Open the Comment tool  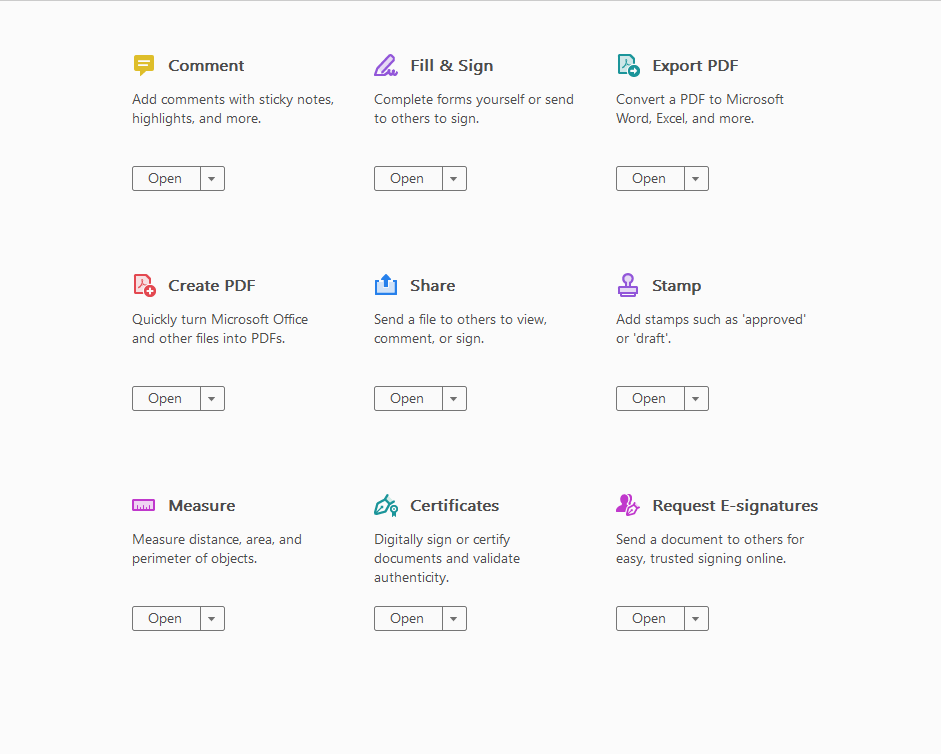pos(165,178)
